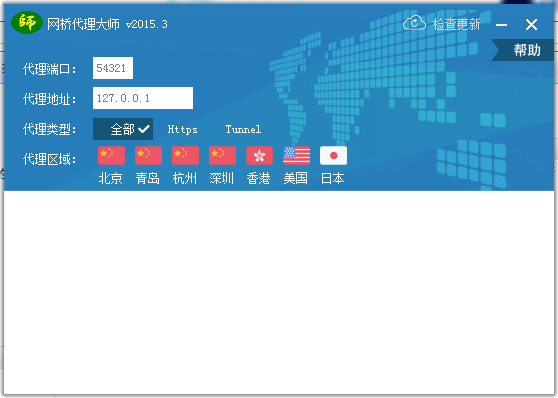
Task: Focus the 代理端口 field showing 54321
Action: [x=113, y=68]
